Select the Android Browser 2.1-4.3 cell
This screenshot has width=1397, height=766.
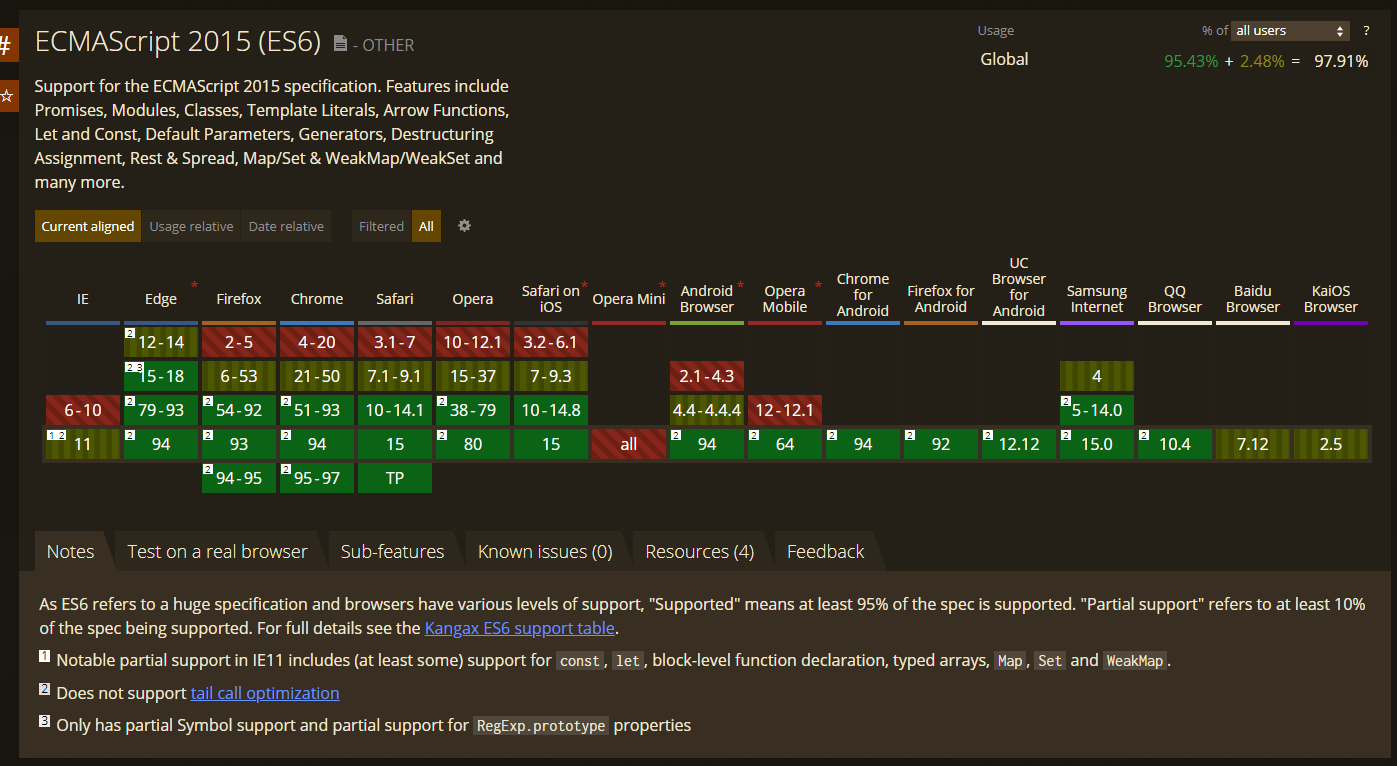click(707, 376)
